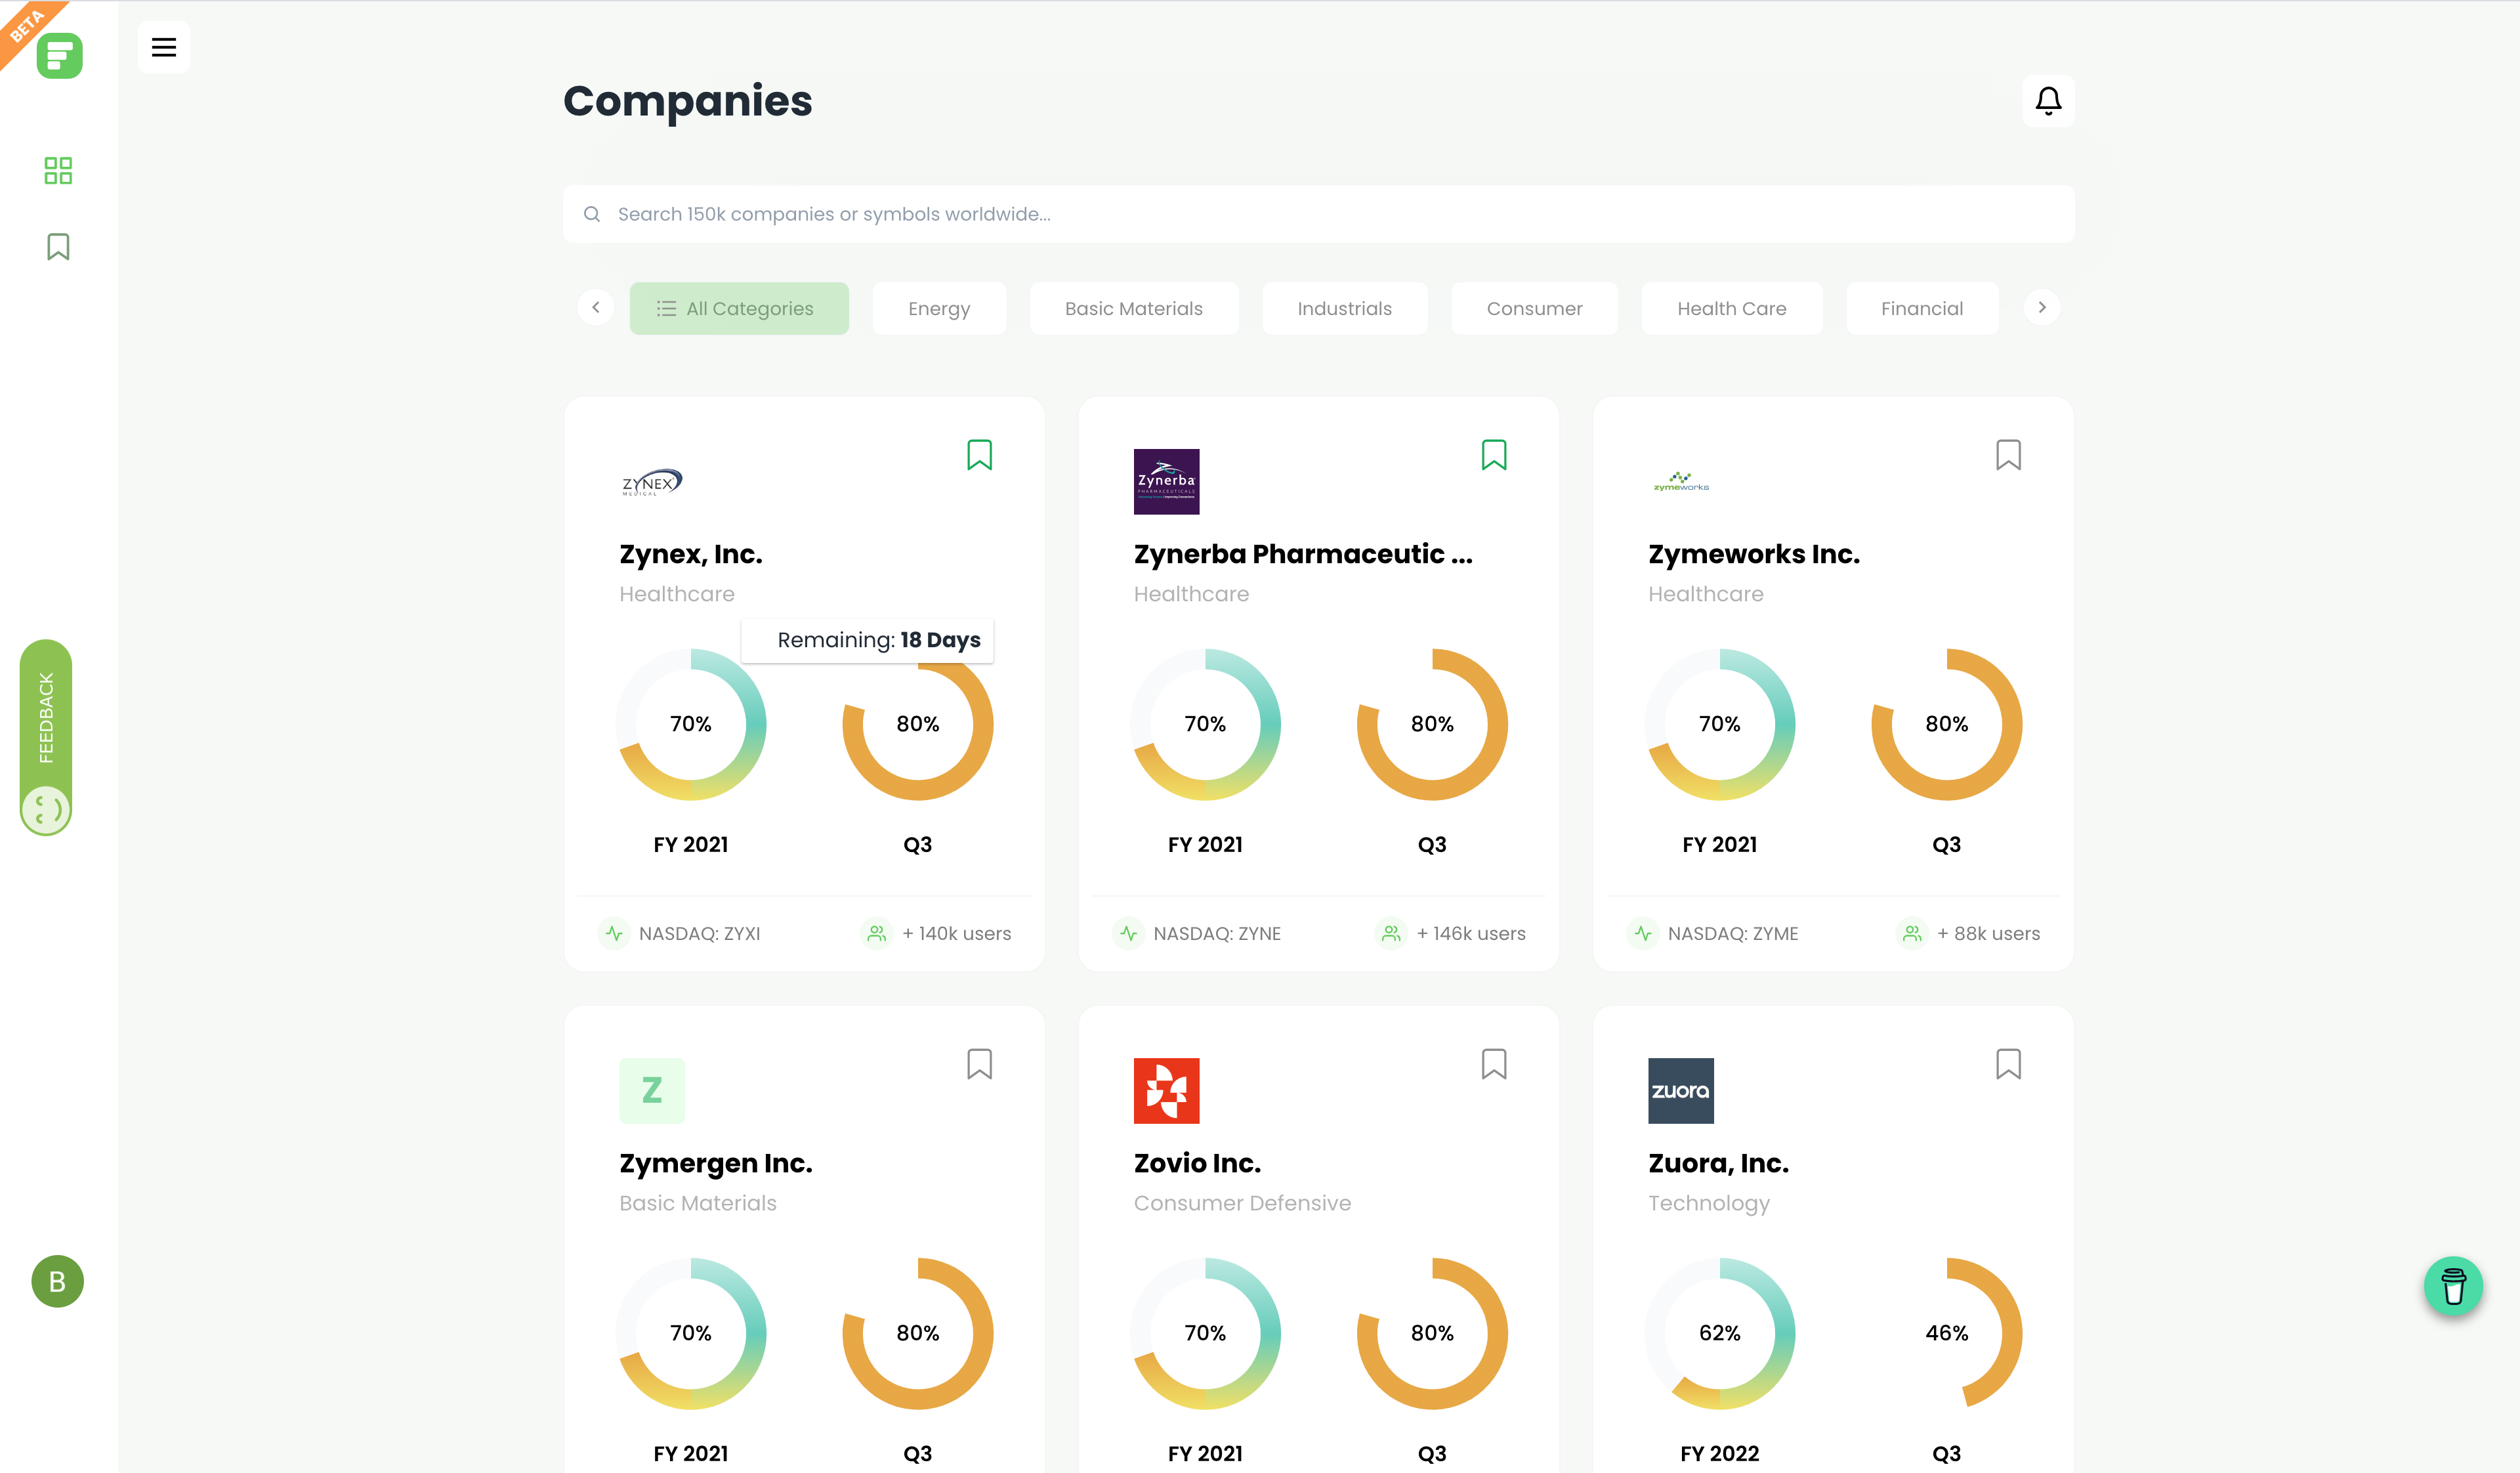Open the hamburger navigation menu
The height and width of the screenshot is (1473, 2520).
pyautogui.click(x=164, y=47)
